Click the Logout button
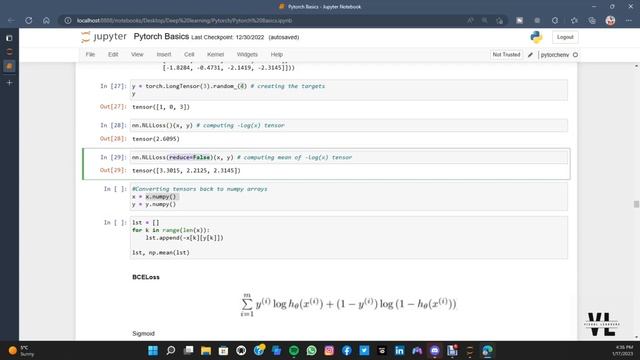The image size is (640, 360). point(565,37)
